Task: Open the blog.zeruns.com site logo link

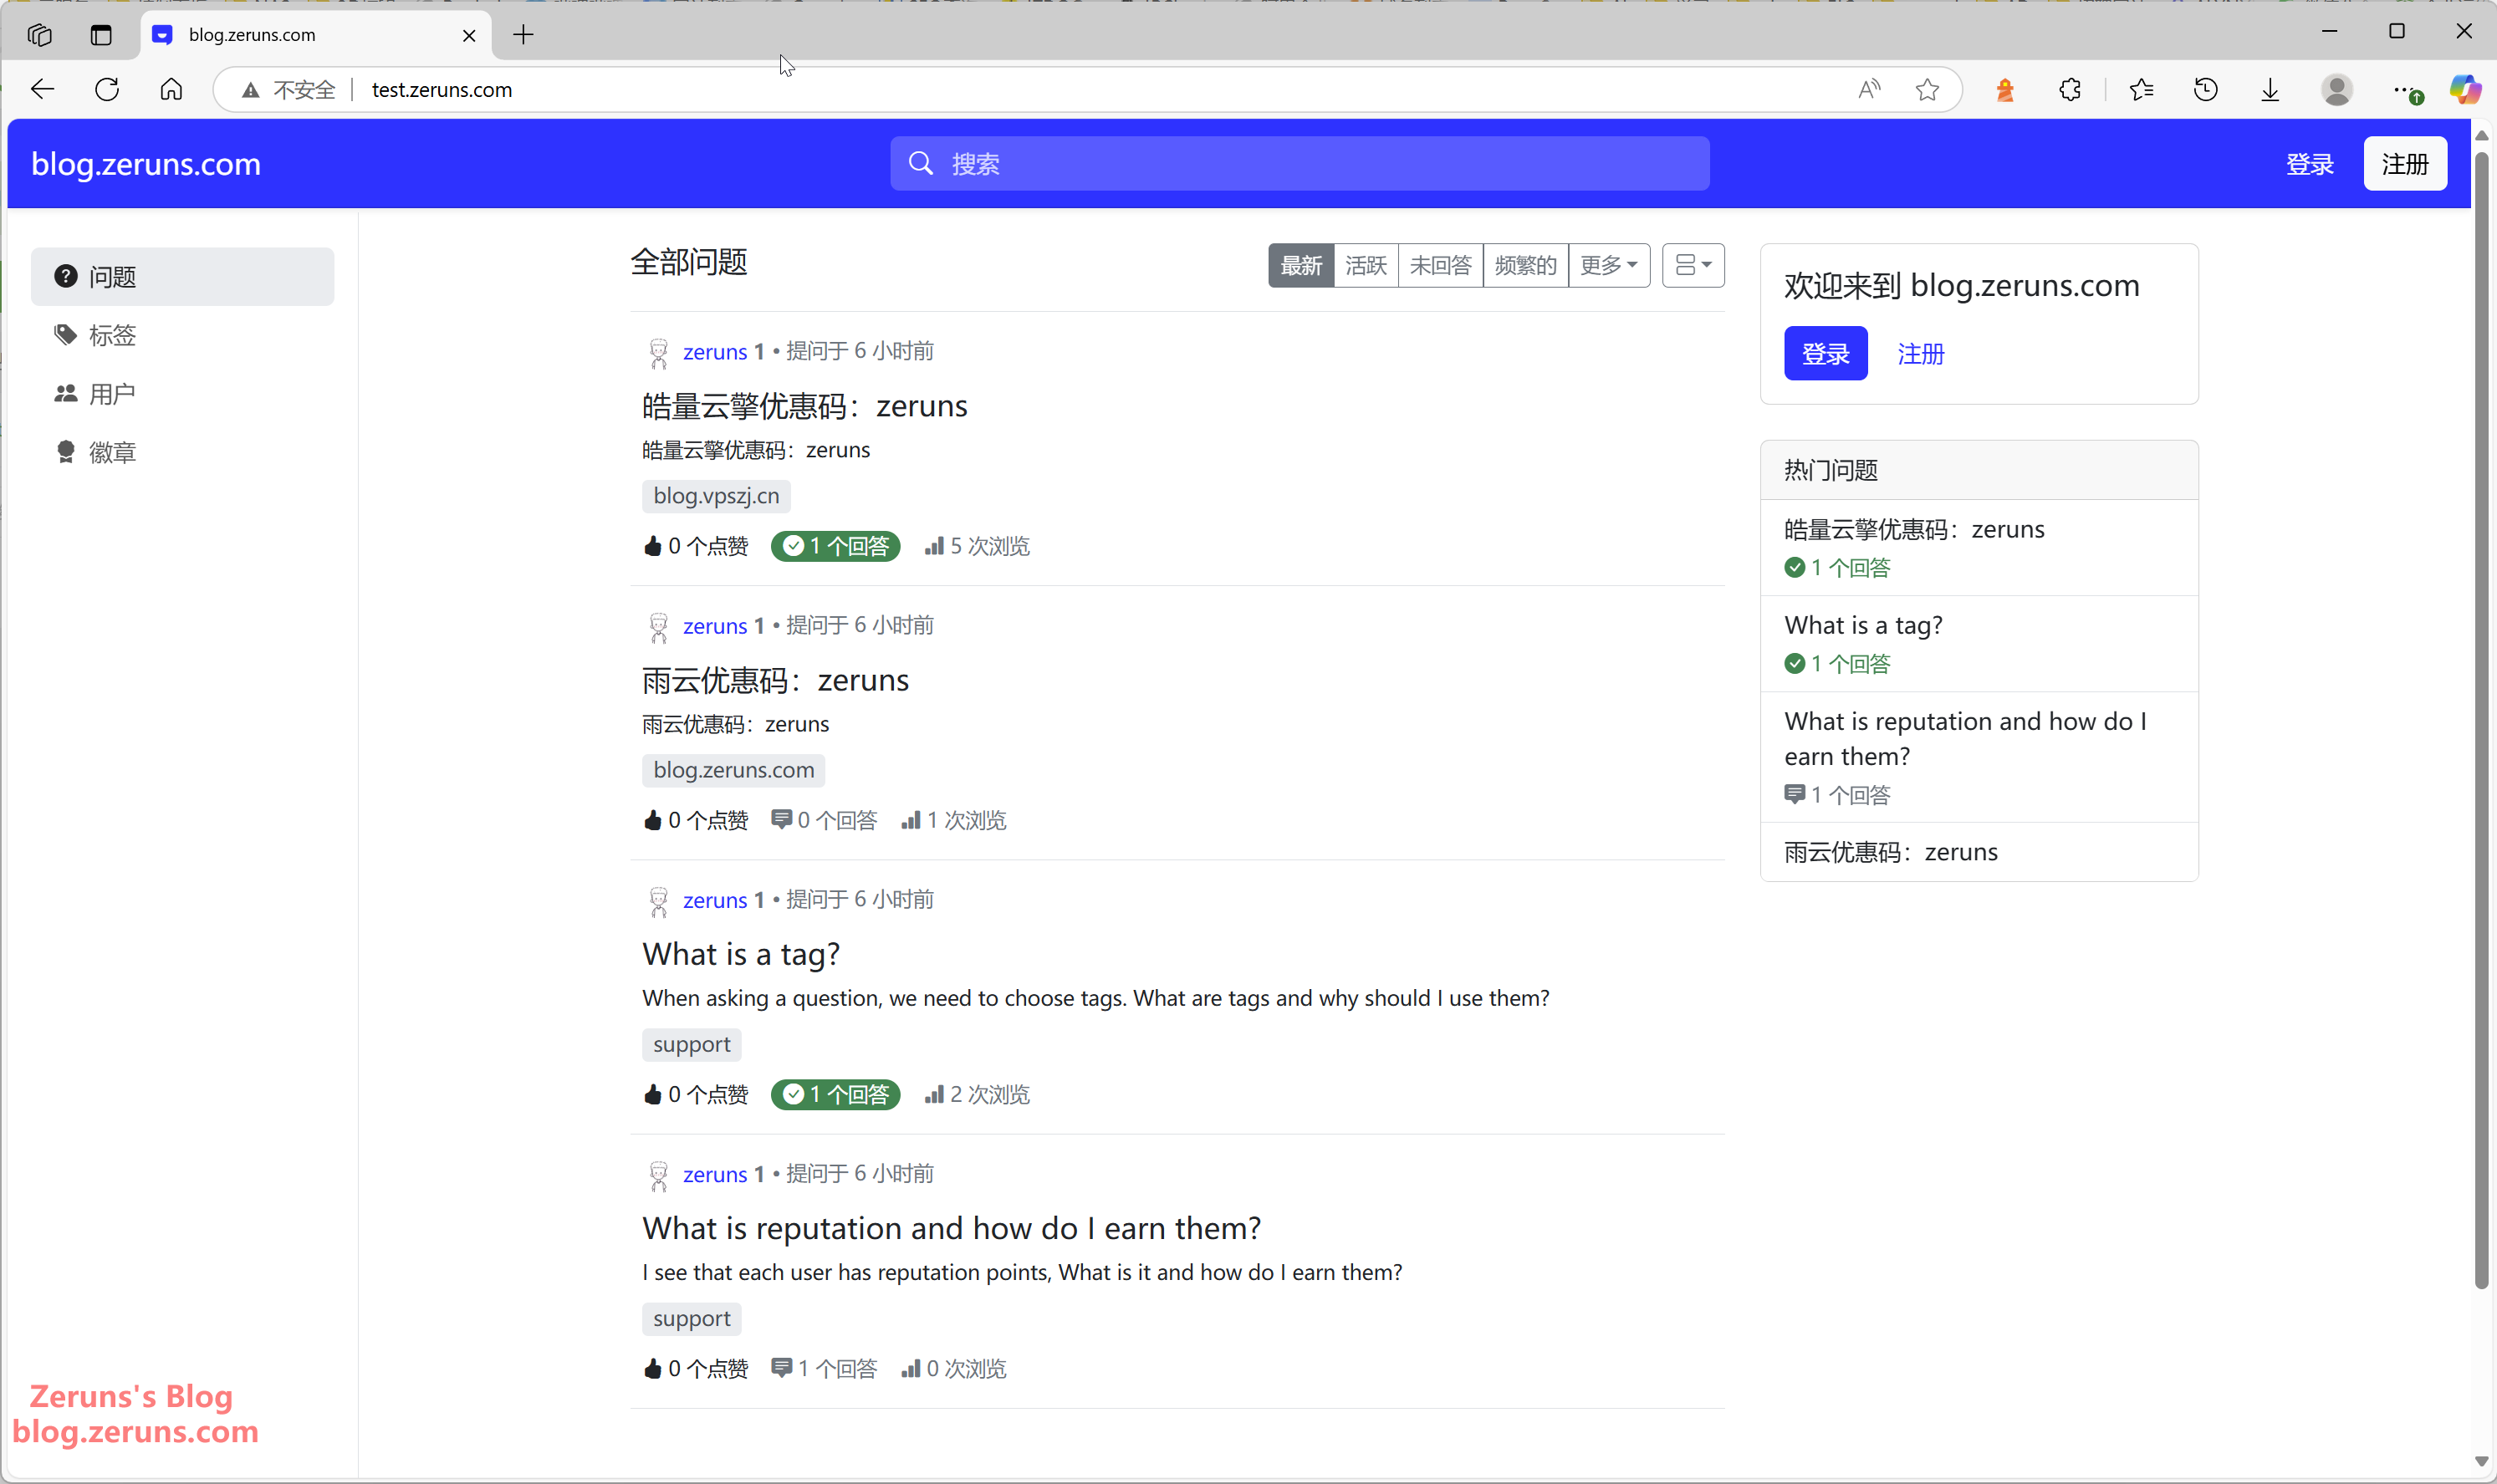Action: tap(146, 163)
